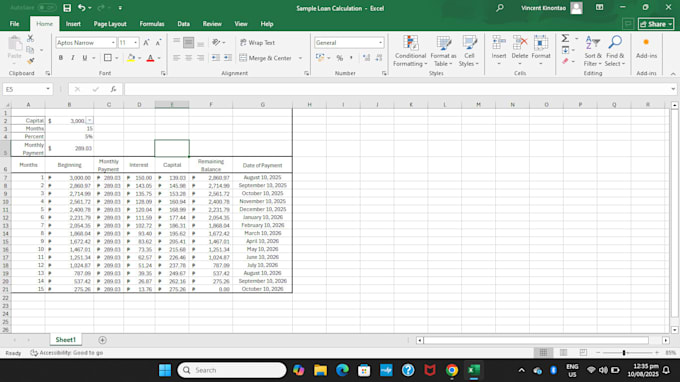This screenshot has width=680, height=382.
Task: Decrease font size
Action: [158, 42]
